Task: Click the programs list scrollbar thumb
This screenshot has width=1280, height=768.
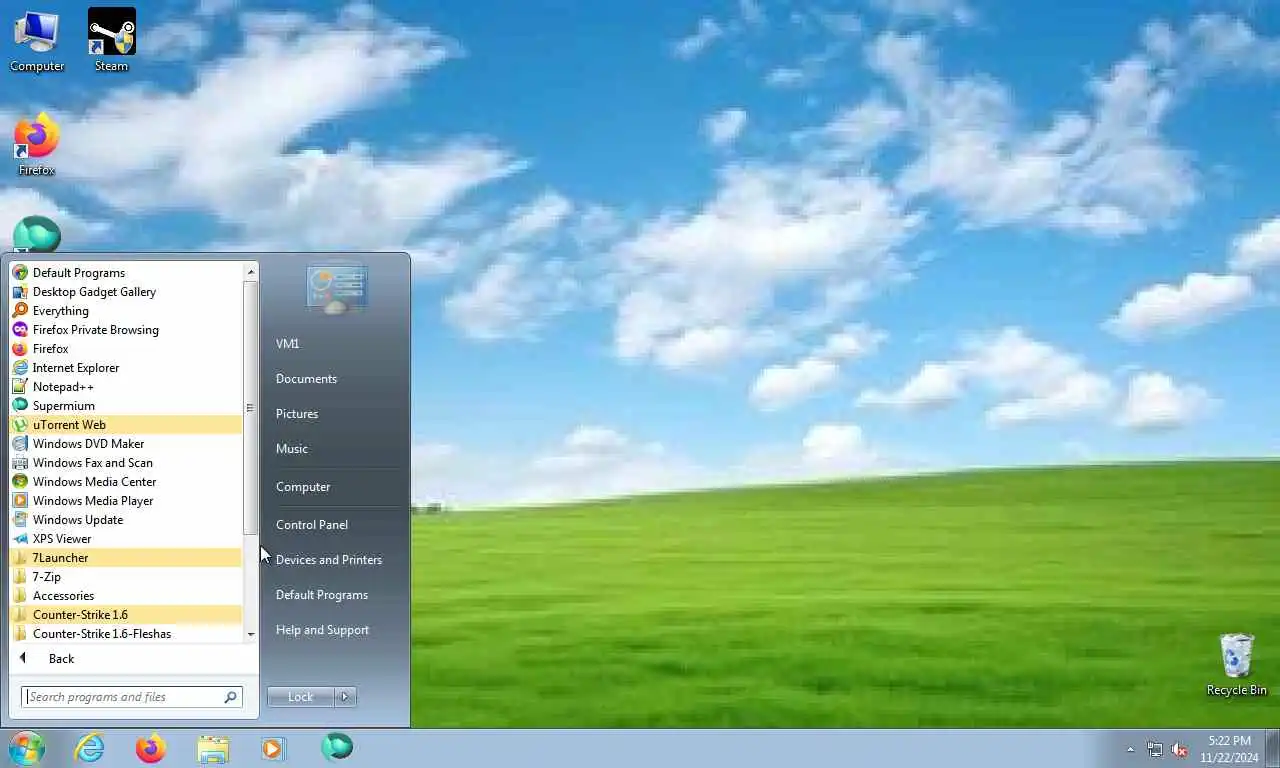Action: (x=251, y=407)
